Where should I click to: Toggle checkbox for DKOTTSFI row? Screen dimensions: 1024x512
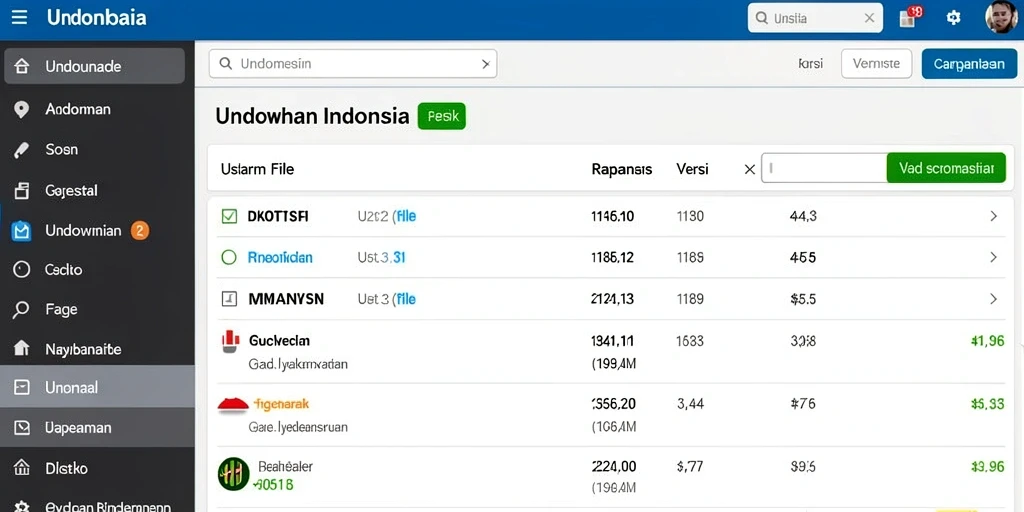[x=229, y=216]
